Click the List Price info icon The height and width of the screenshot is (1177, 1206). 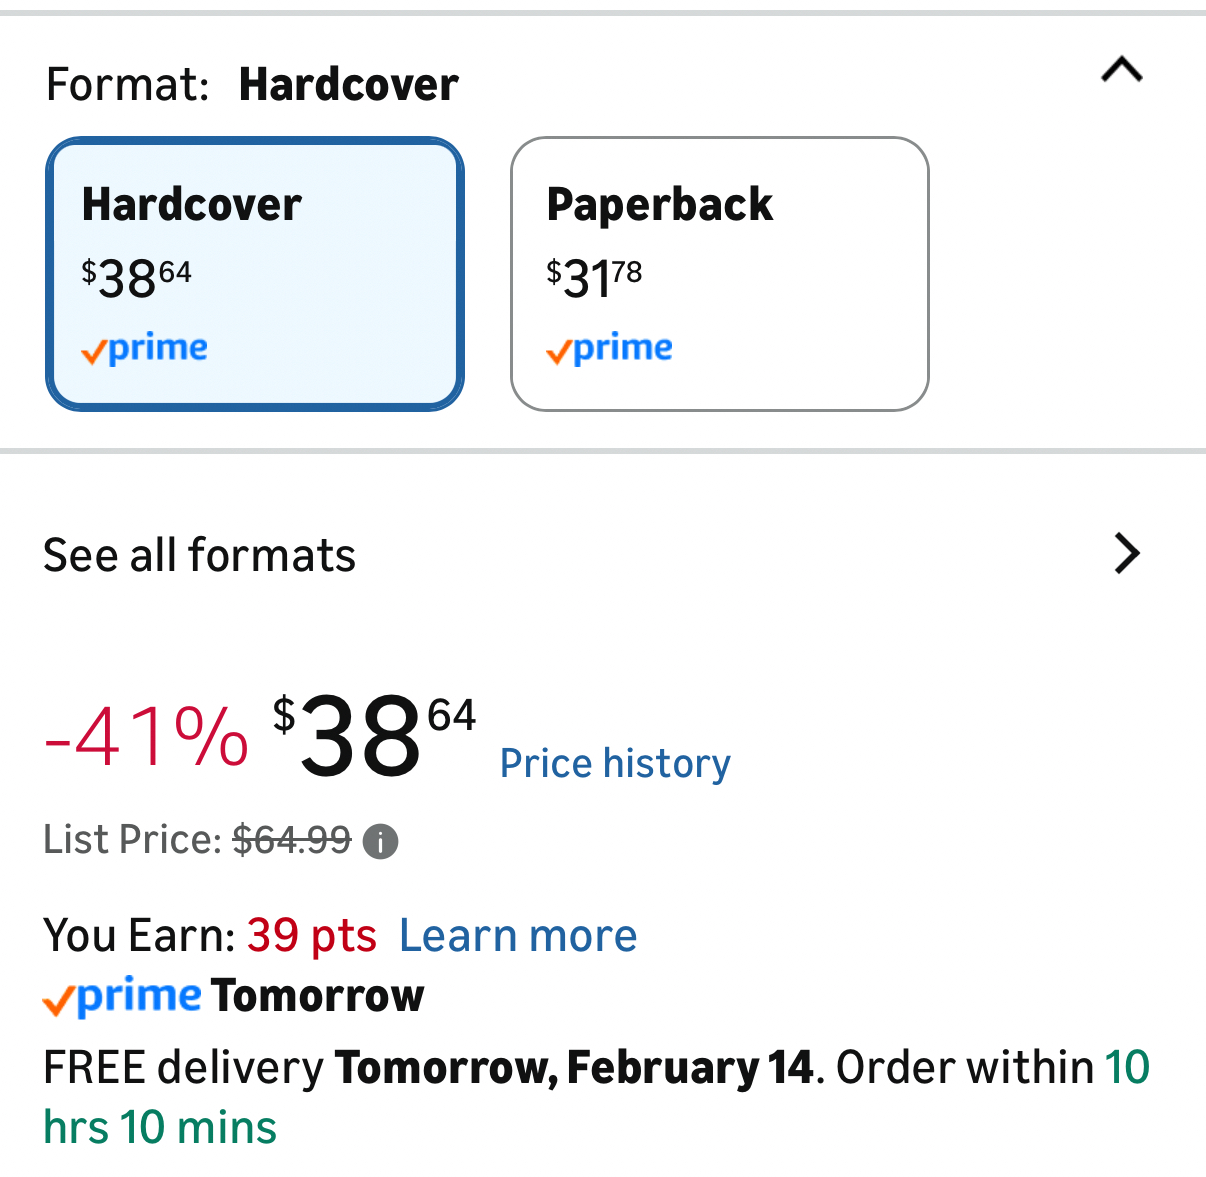tap(380, 842)
